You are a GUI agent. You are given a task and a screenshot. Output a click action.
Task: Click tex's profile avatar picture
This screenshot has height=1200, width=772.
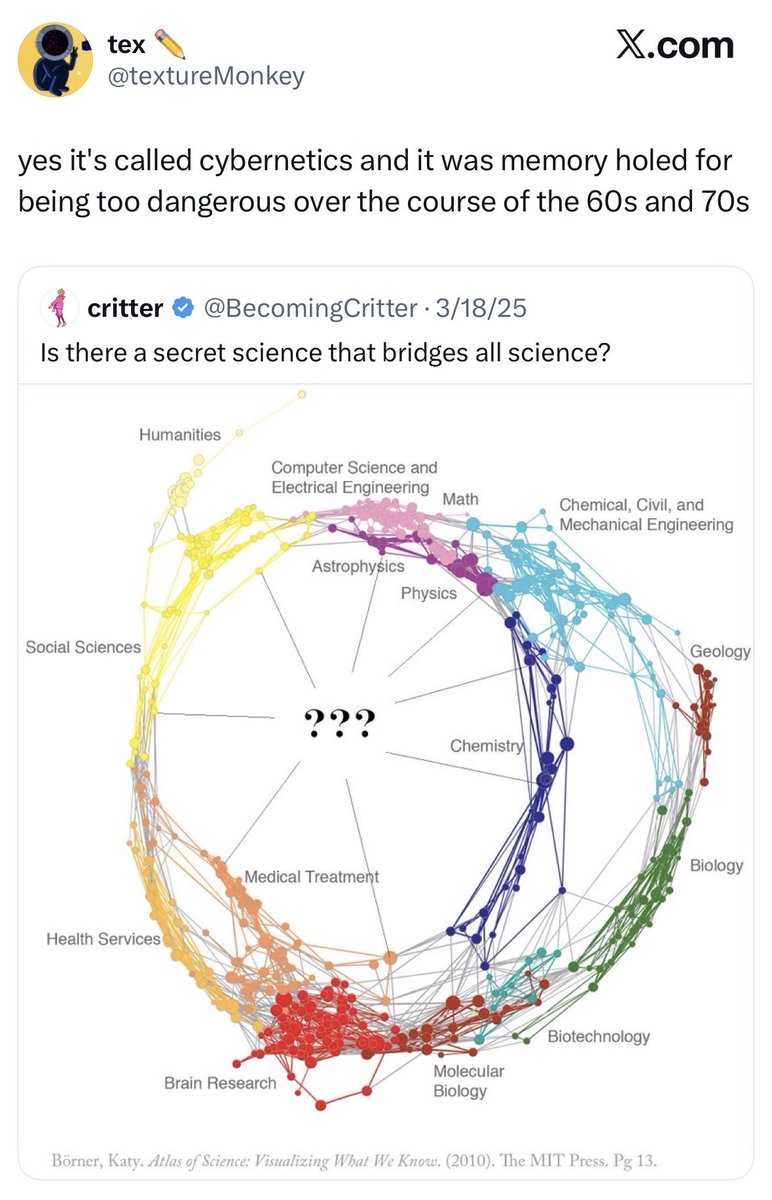click(55, 59)
